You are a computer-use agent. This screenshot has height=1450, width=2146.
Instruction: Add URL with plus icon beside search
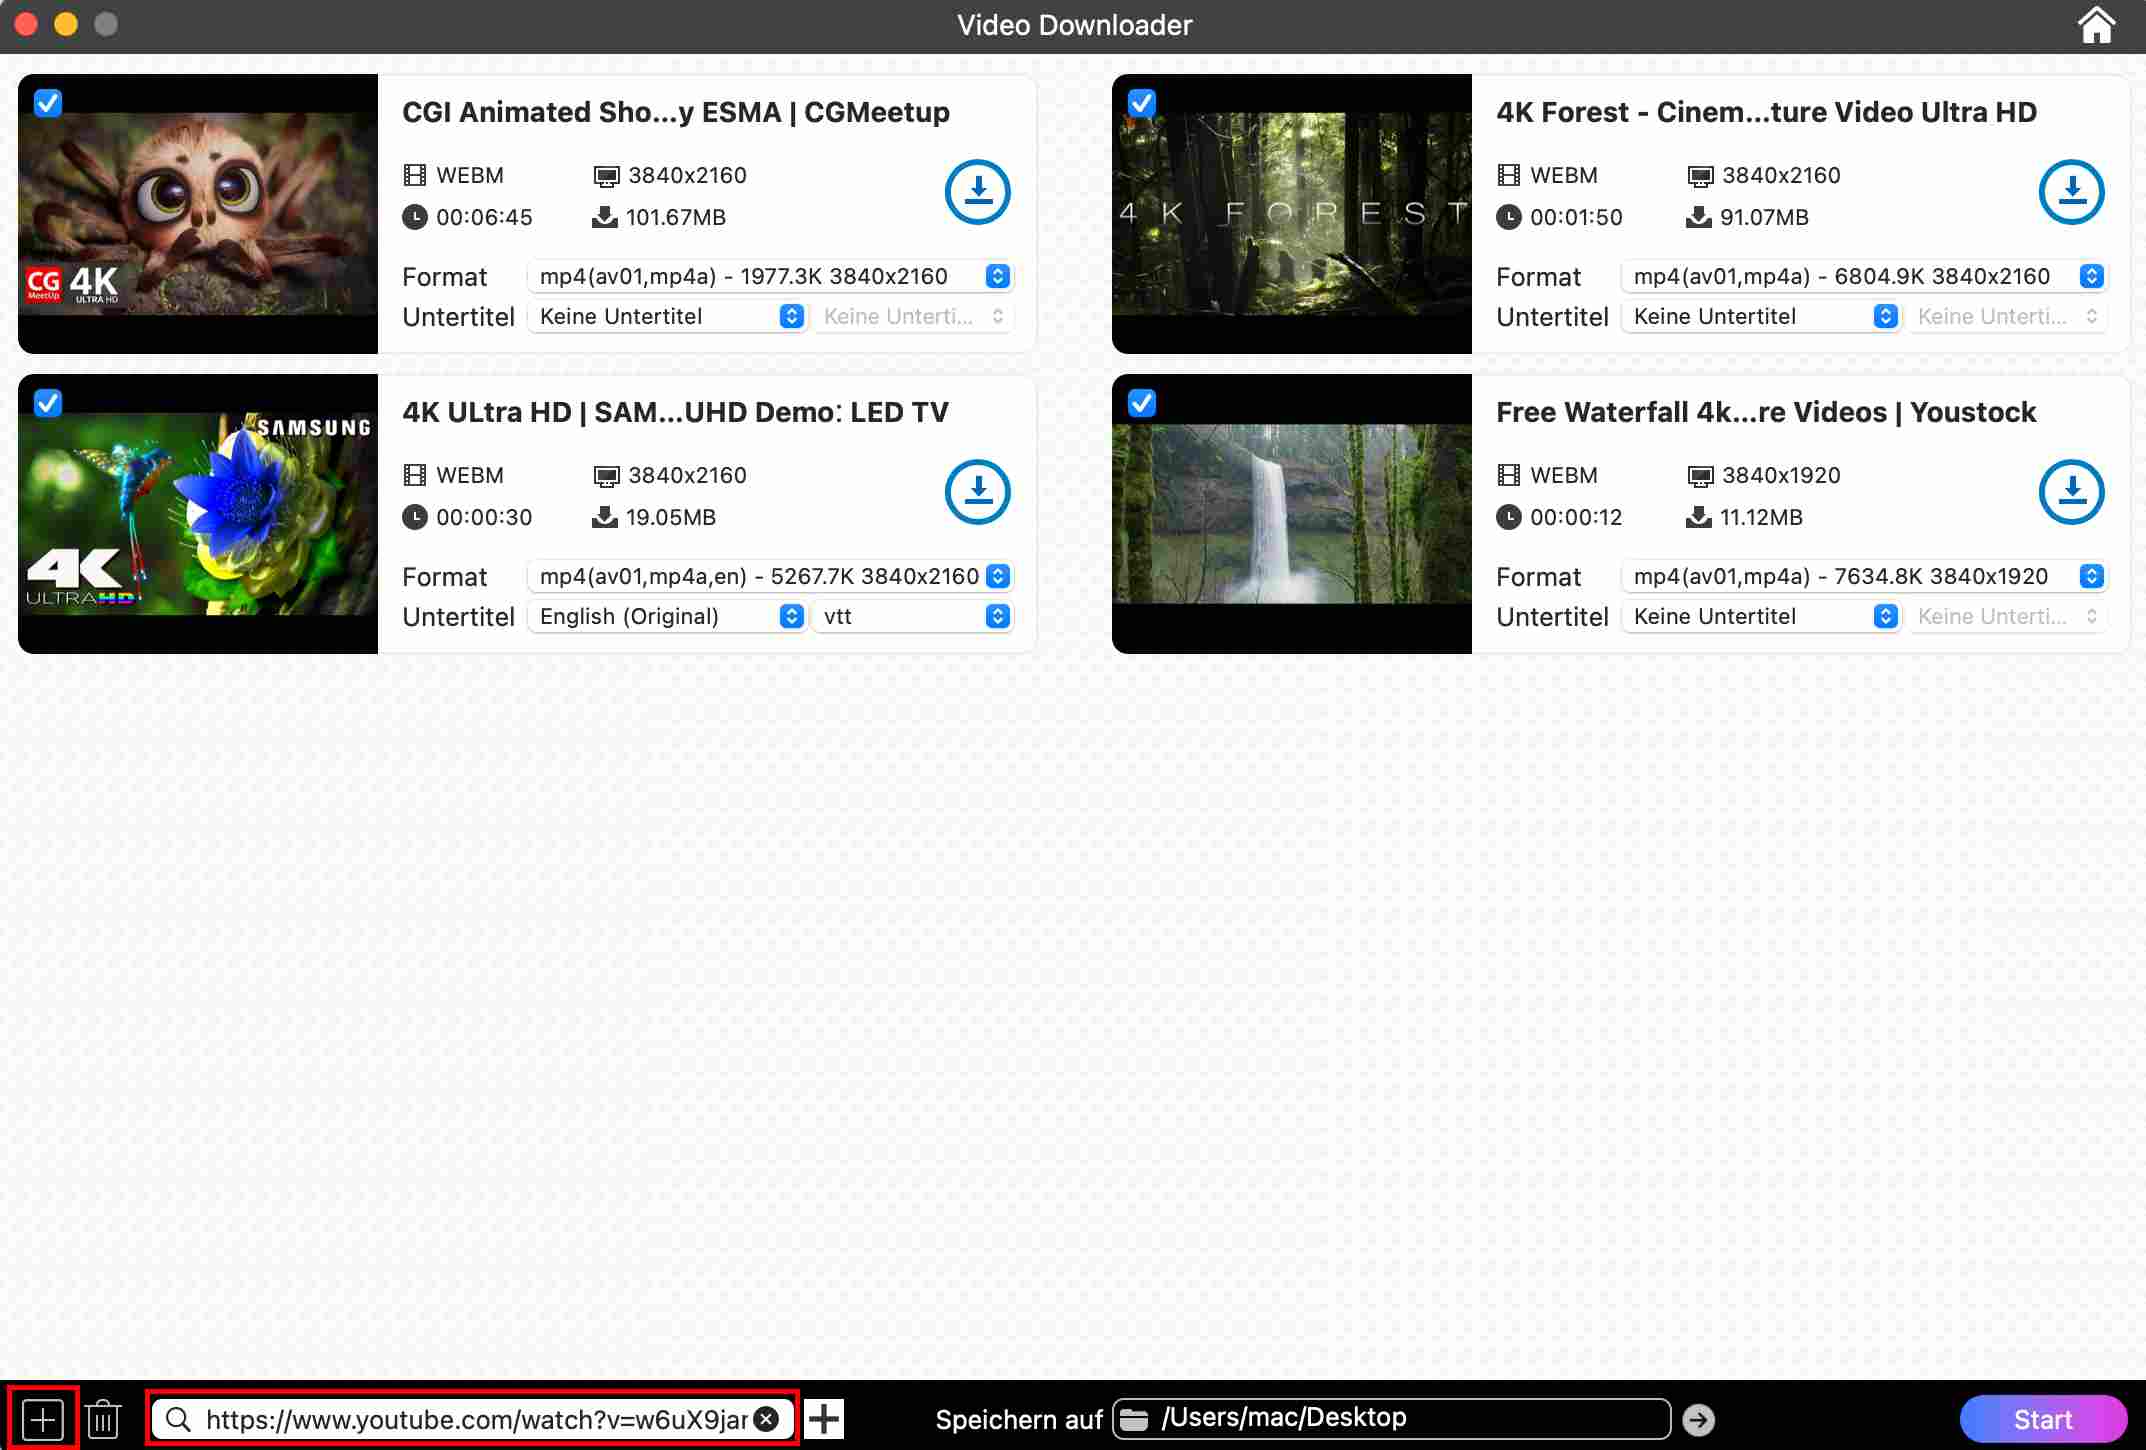click(x=824, y=1419)
